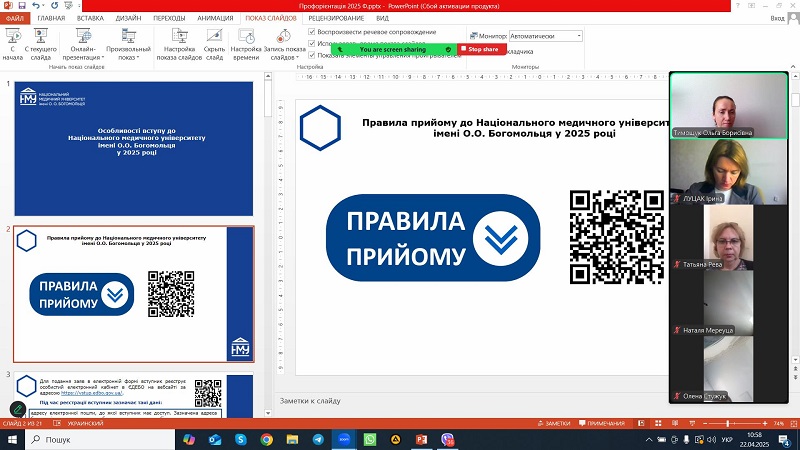This screenshot has width=800, height=450.
Task: Open Skype from the taskbar
Action: 240,439
